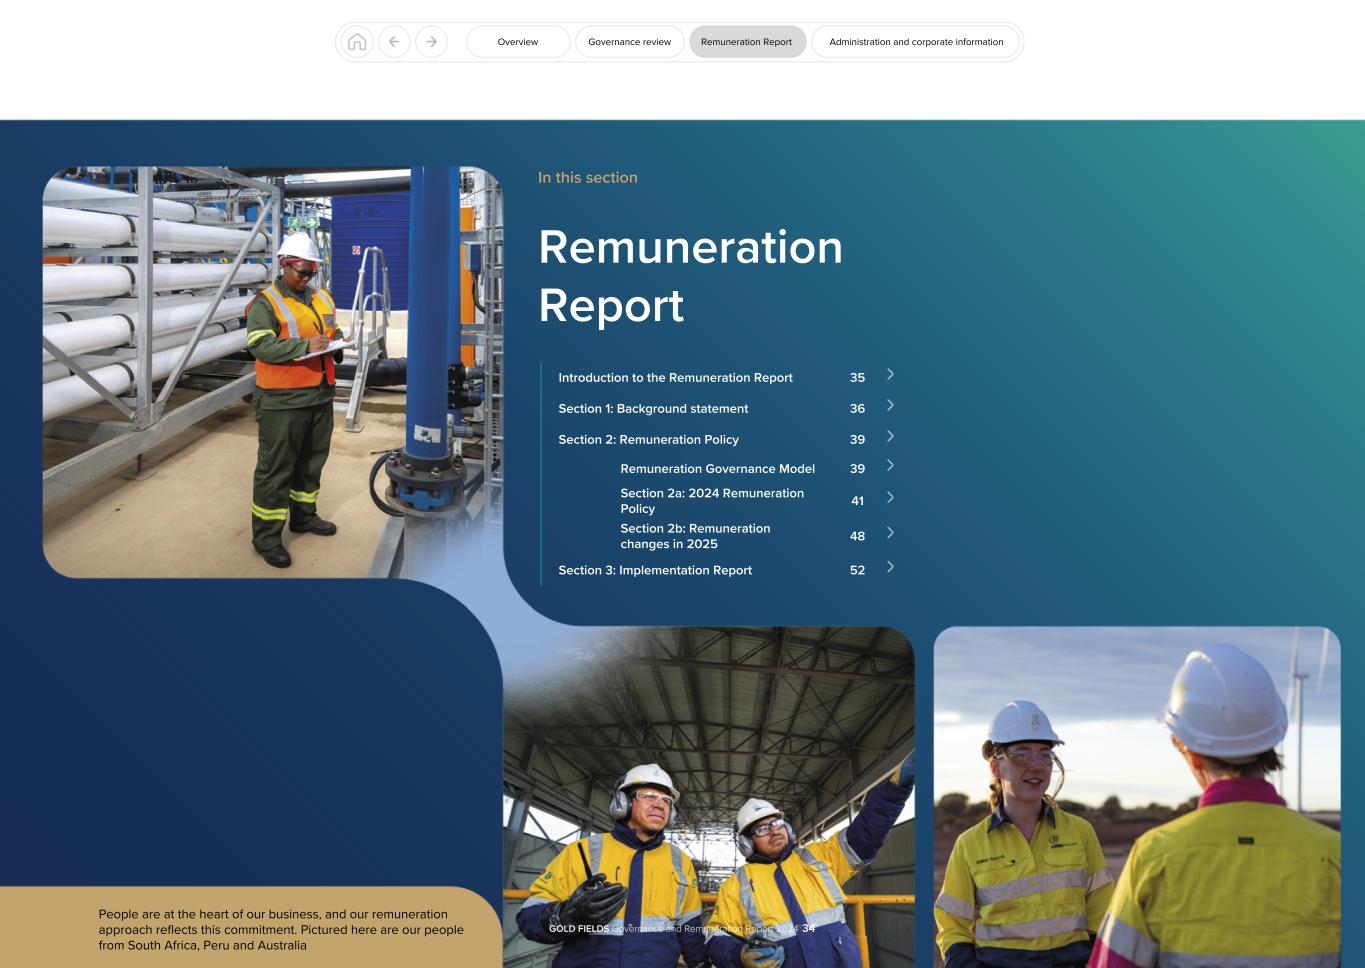
Task: Switch to the Overview tab
Action: (x=517, y=42)
